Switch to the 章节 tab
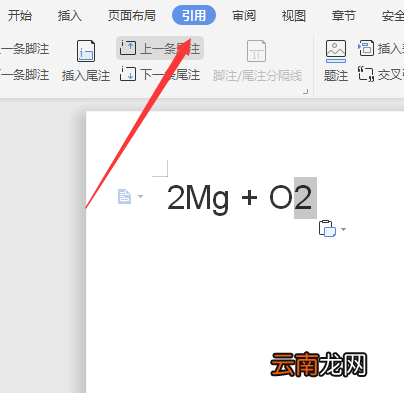The height and width of the screenshot is (393, 404). coord(344,15)
